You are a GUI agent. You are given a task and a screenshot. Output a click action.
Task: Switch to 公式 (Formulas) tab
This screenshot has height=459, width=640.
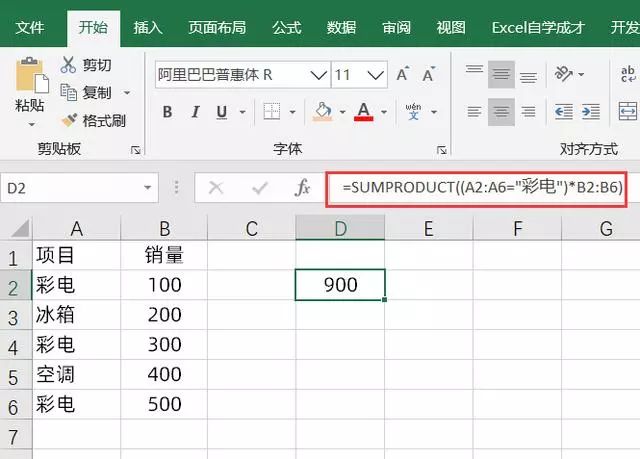coord(287,28)
